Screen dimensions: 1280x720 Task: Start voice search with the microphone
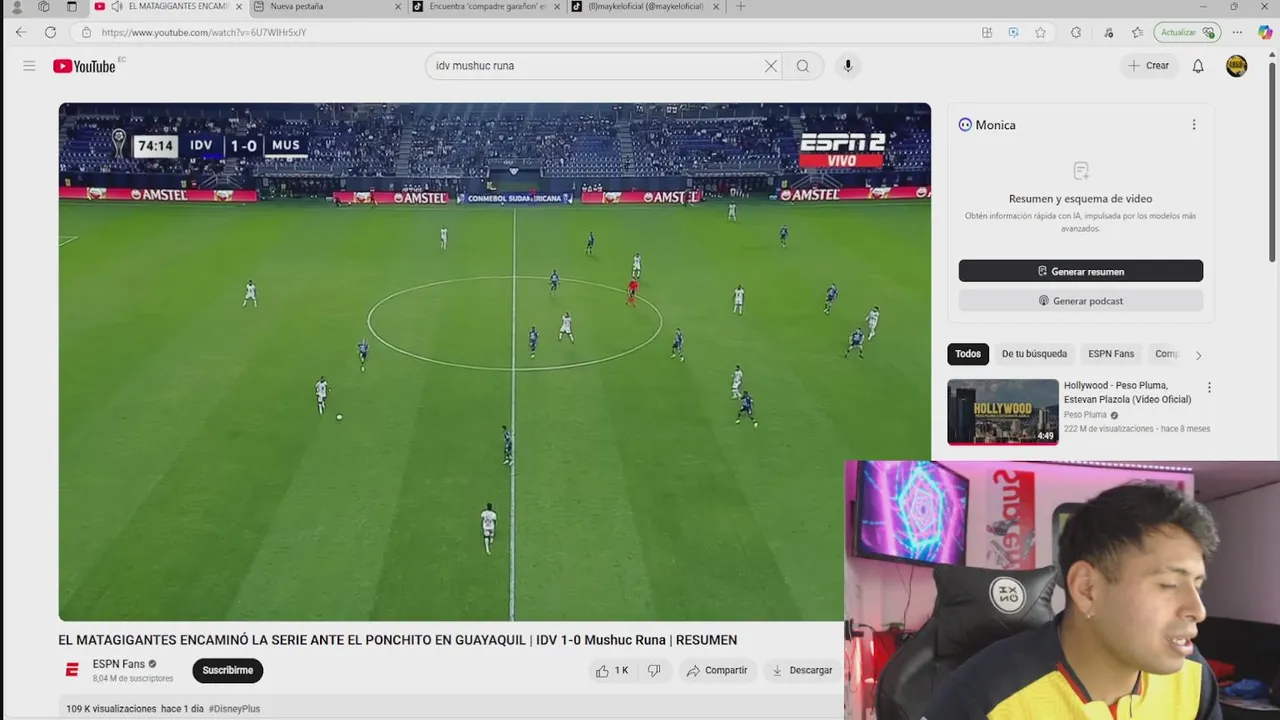pos(848,66)
